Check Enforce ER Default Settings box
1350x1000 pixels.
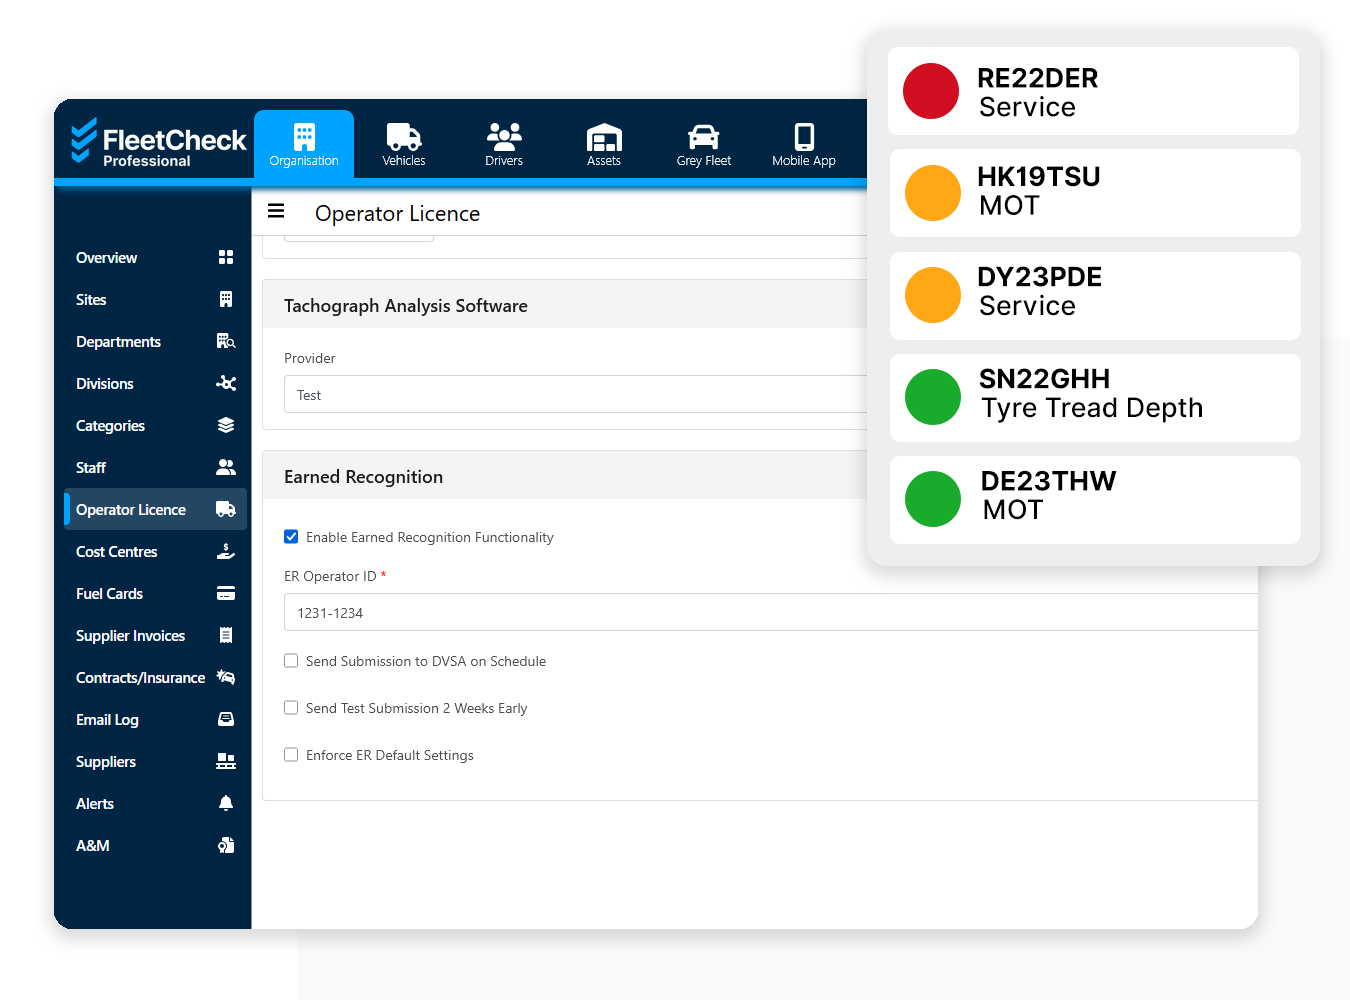(291, 755)
